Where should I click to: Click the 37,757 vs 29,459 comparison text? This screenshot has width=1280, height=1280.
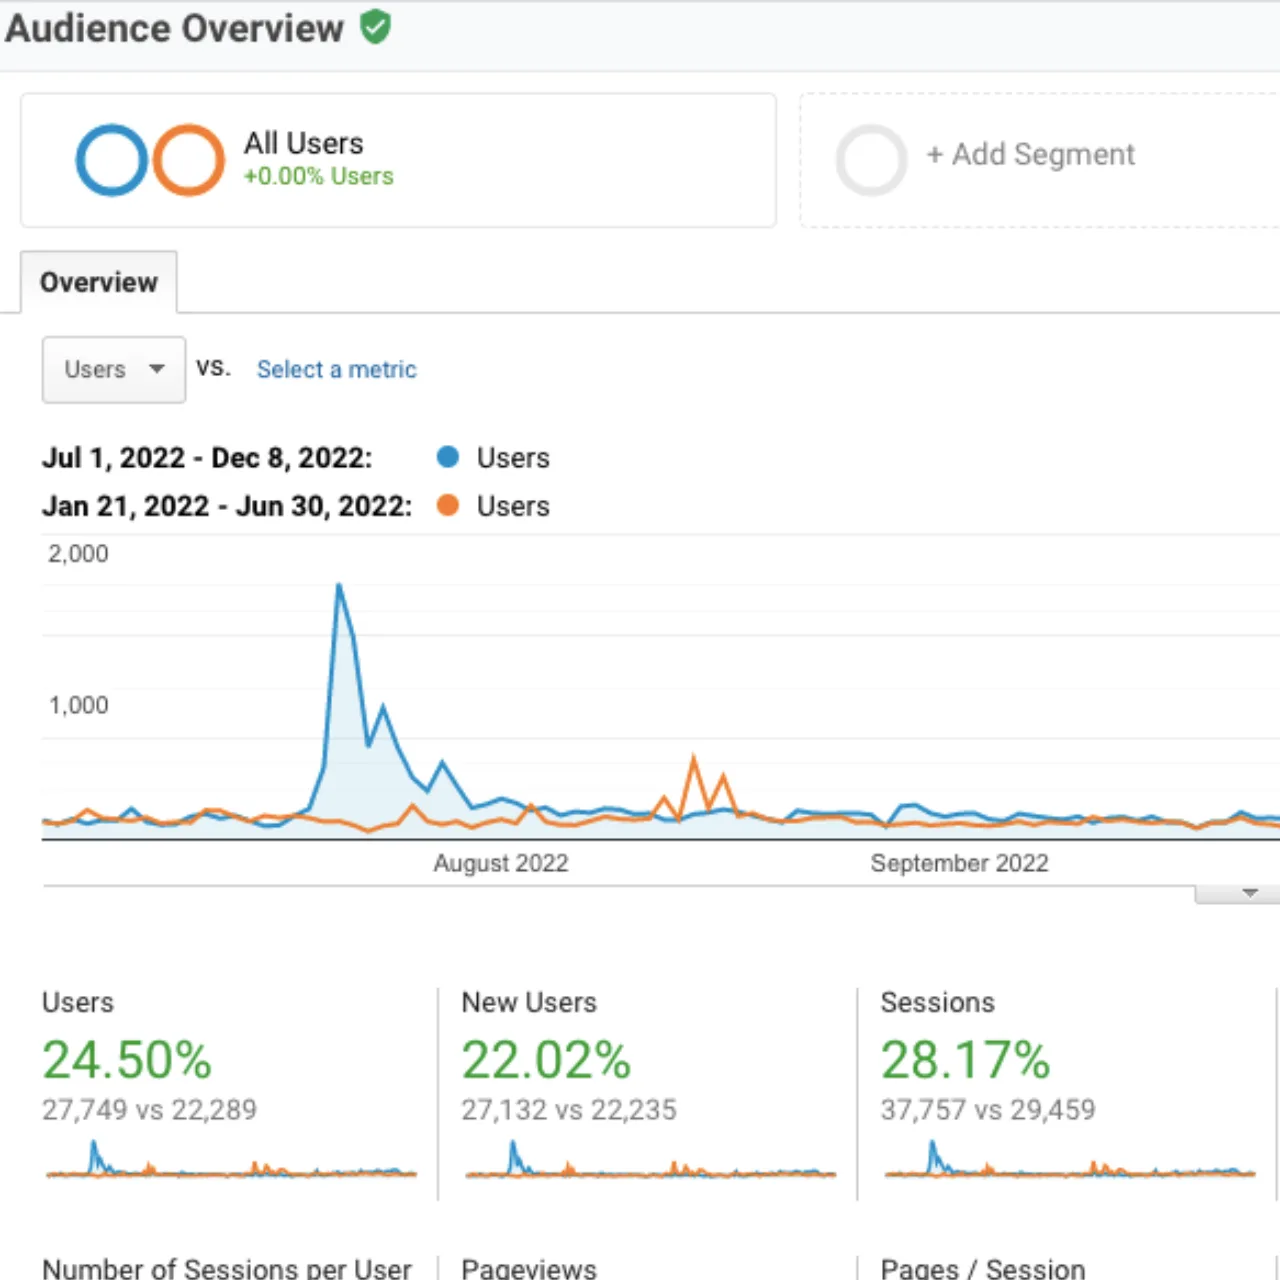pyautogui.click(x=988, y=1110)
